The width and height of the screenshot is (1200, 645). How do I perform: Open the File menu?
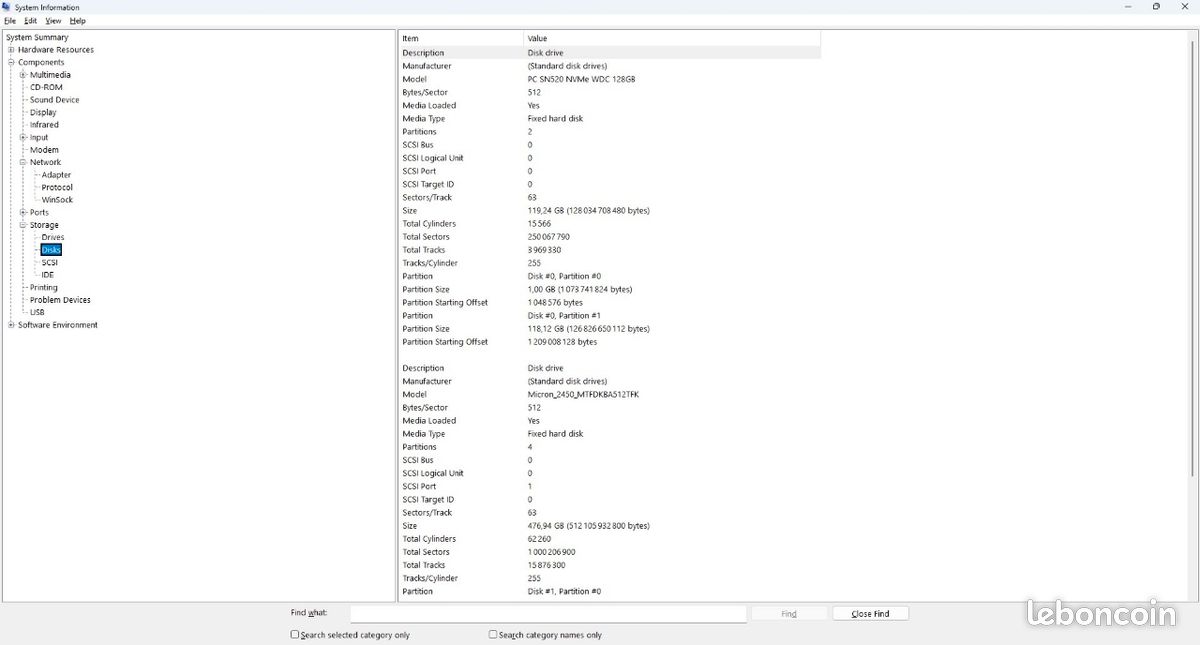tap(10, 21)
